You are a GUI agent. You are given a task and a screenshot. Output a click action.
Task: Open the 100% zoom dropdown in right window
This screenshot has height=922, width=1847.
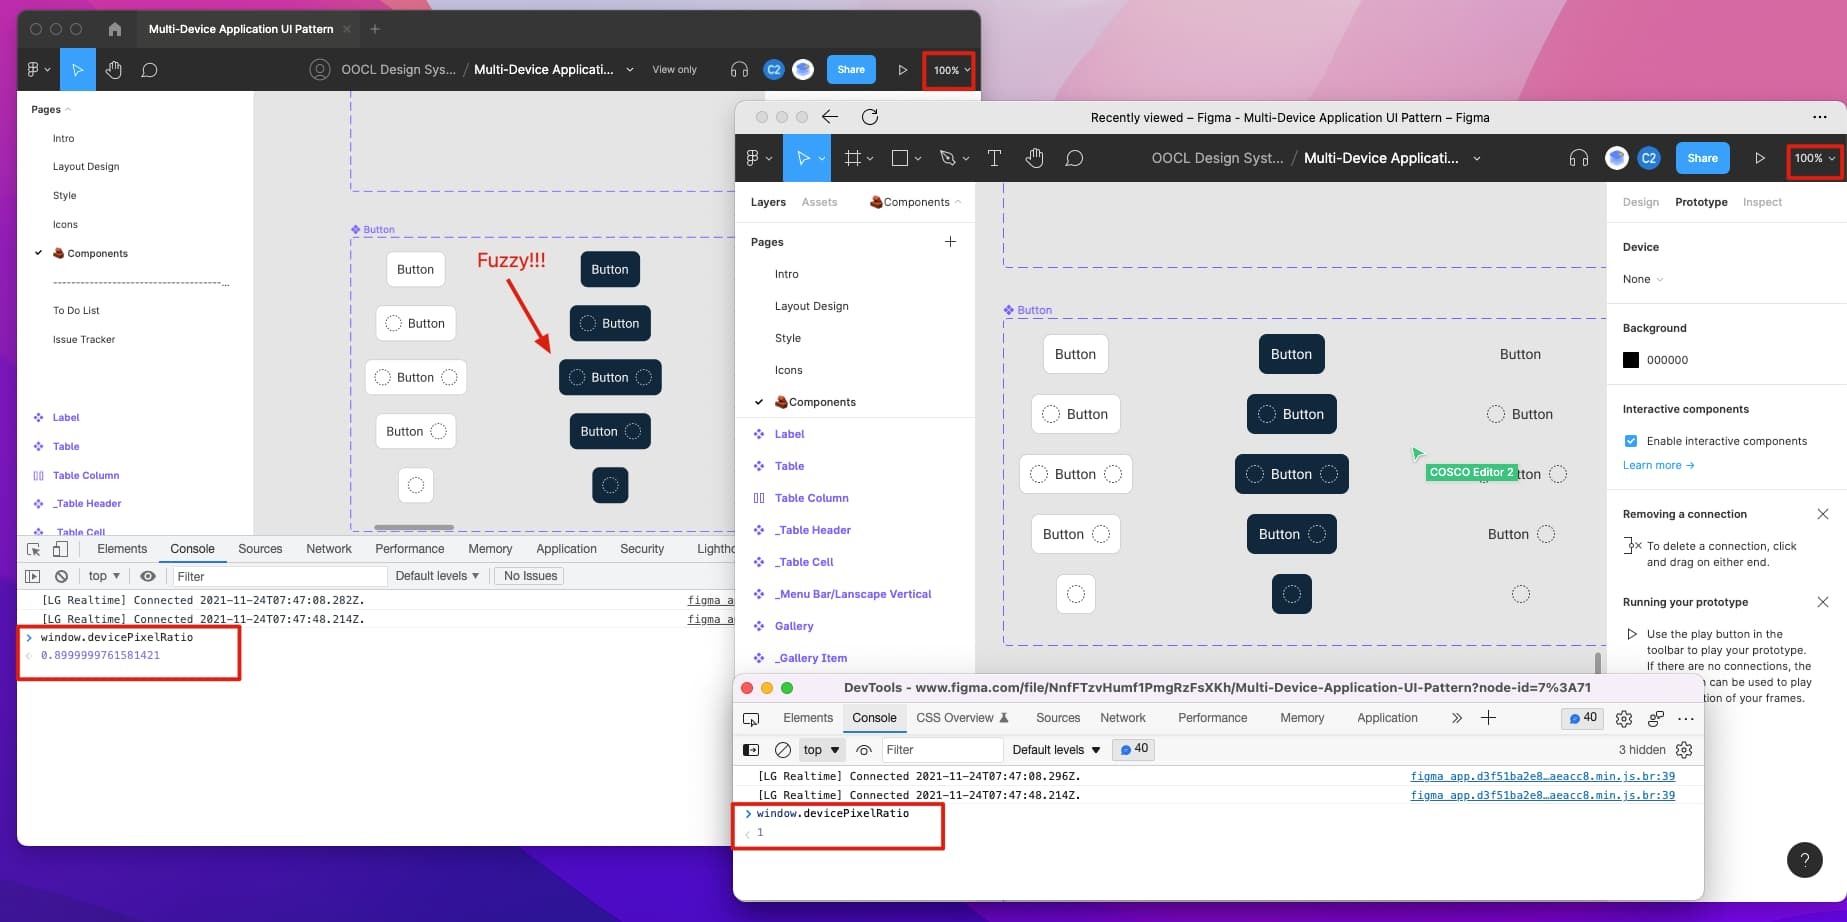coord(1815,158)
